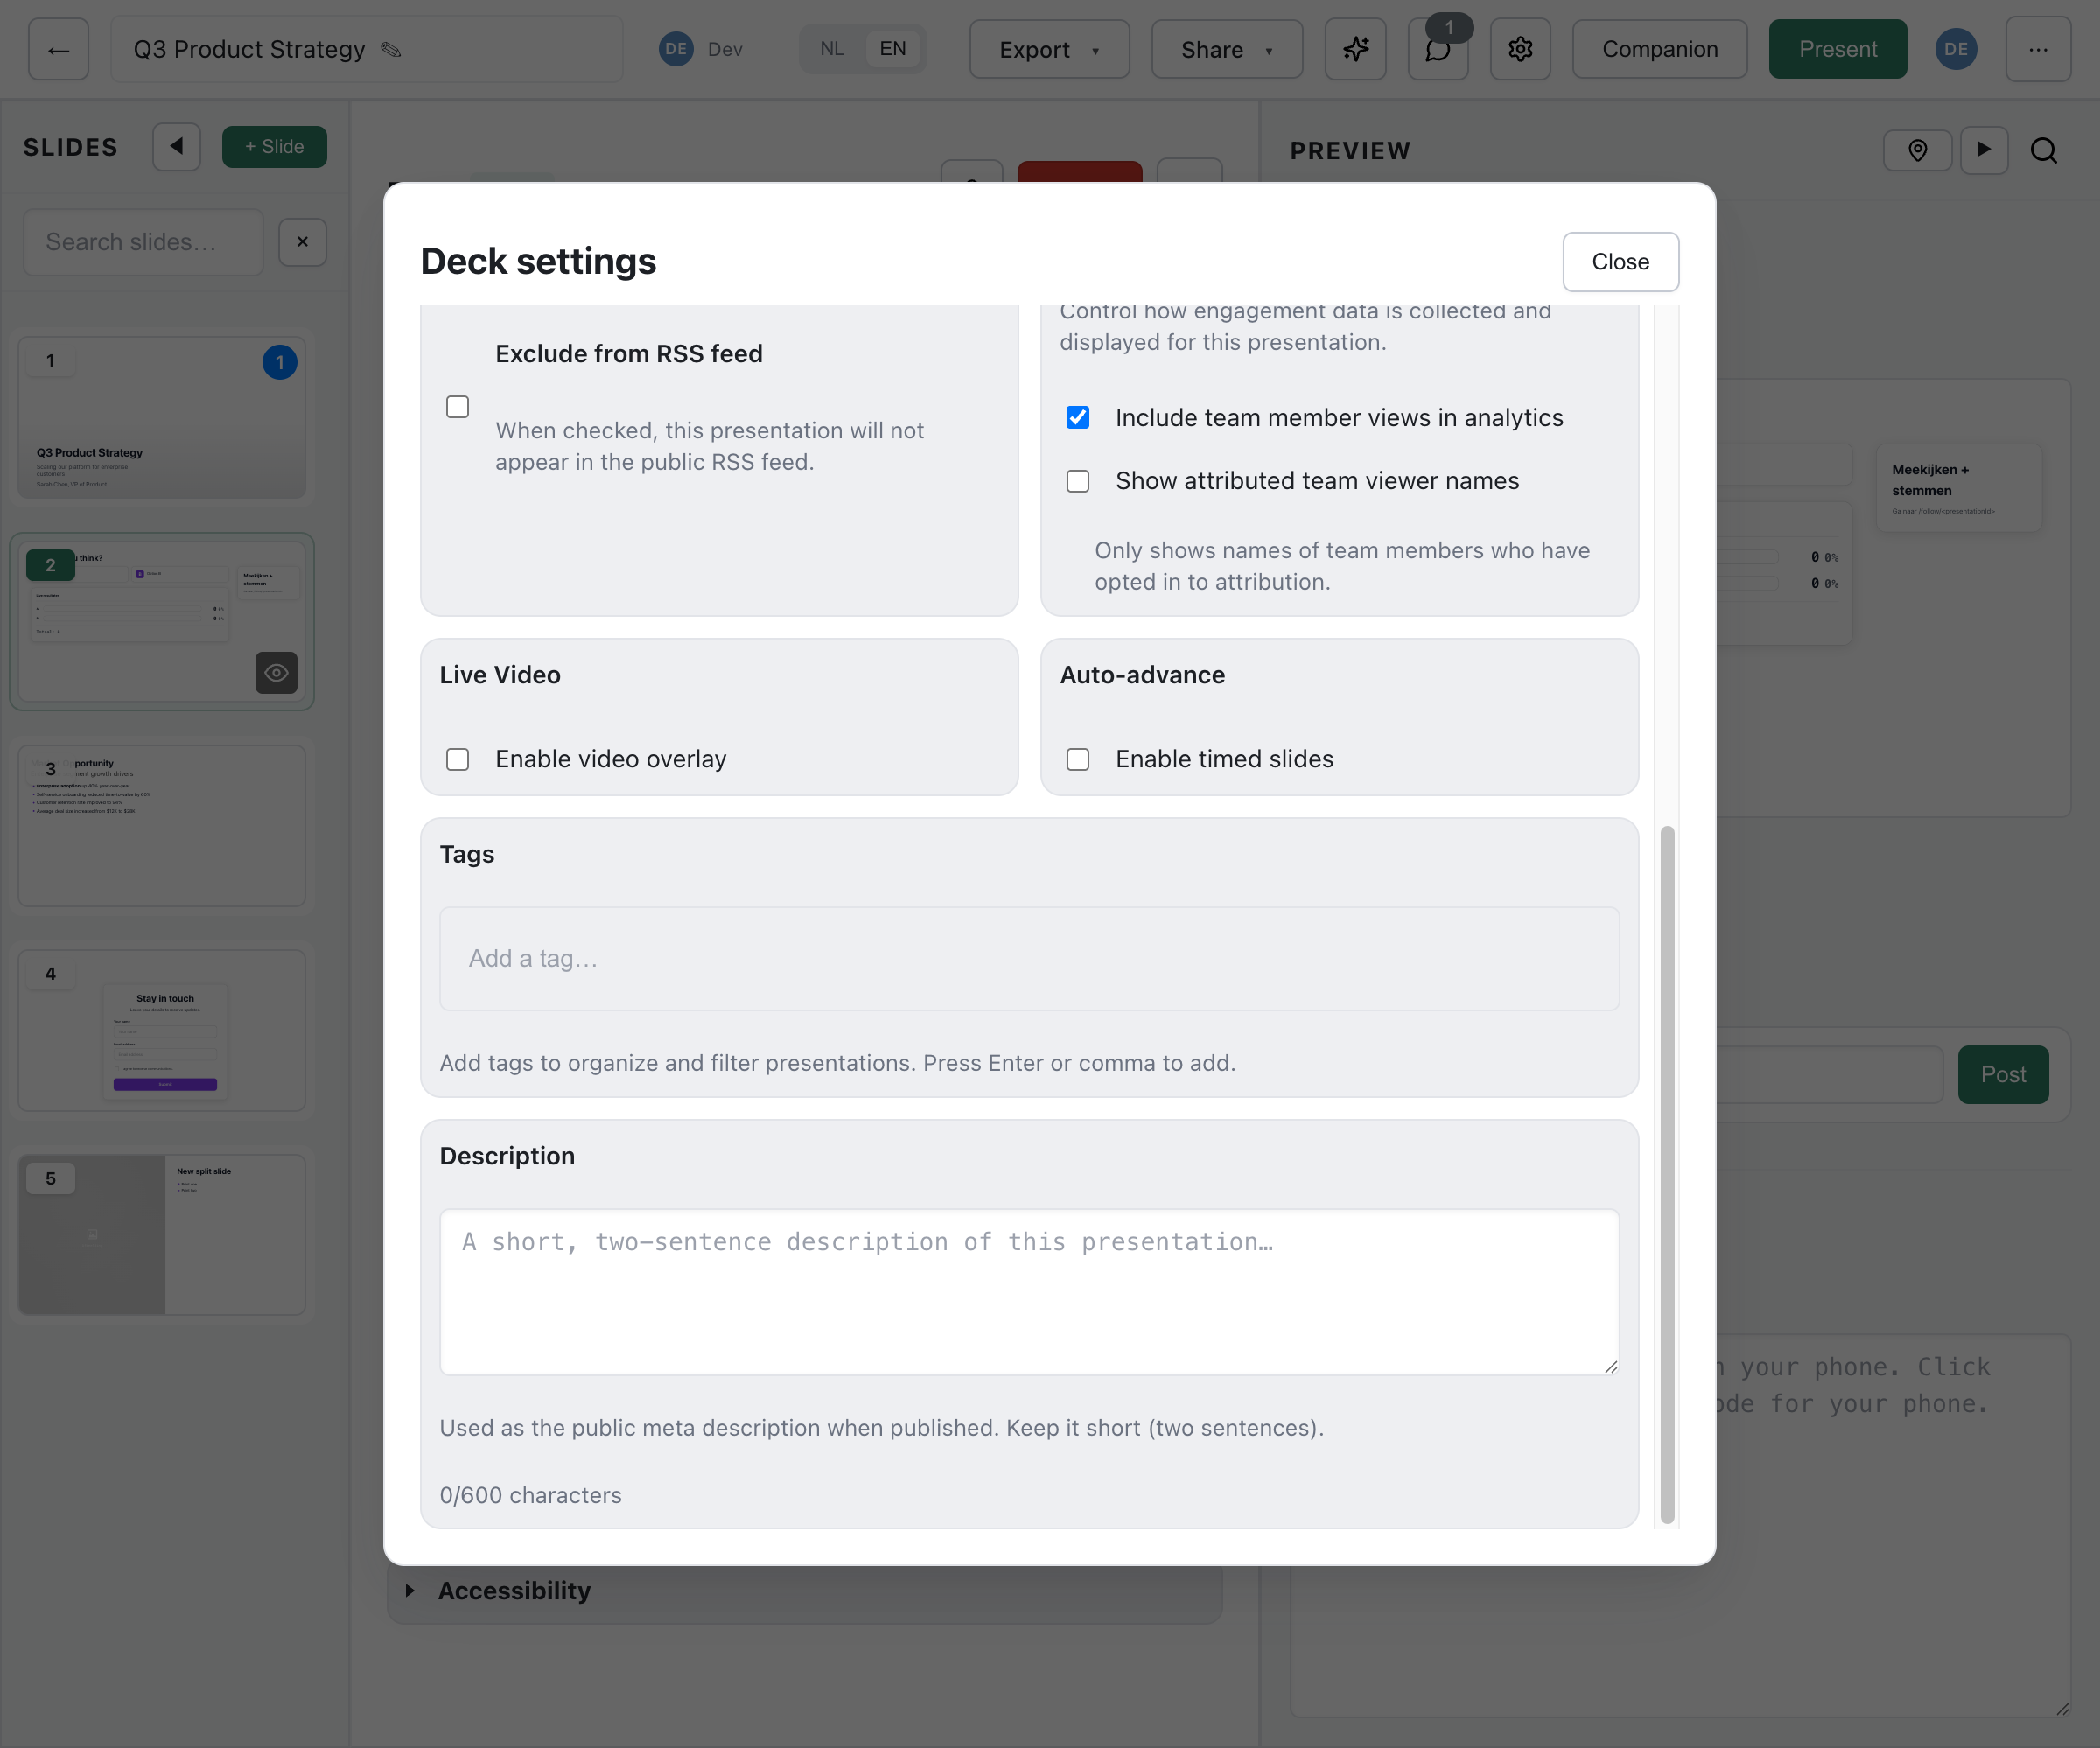
Task: Open the AI sparkle tool
Action: click(x=1355, y=49)
